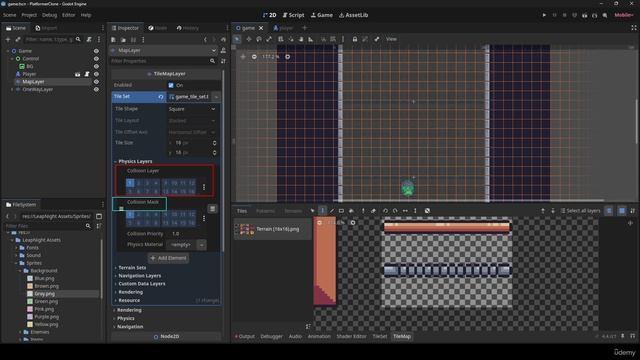The image size is (640, 360).
Task: Switch to the History dock tab
Action: pyautogui.click(x=188, y=28)
